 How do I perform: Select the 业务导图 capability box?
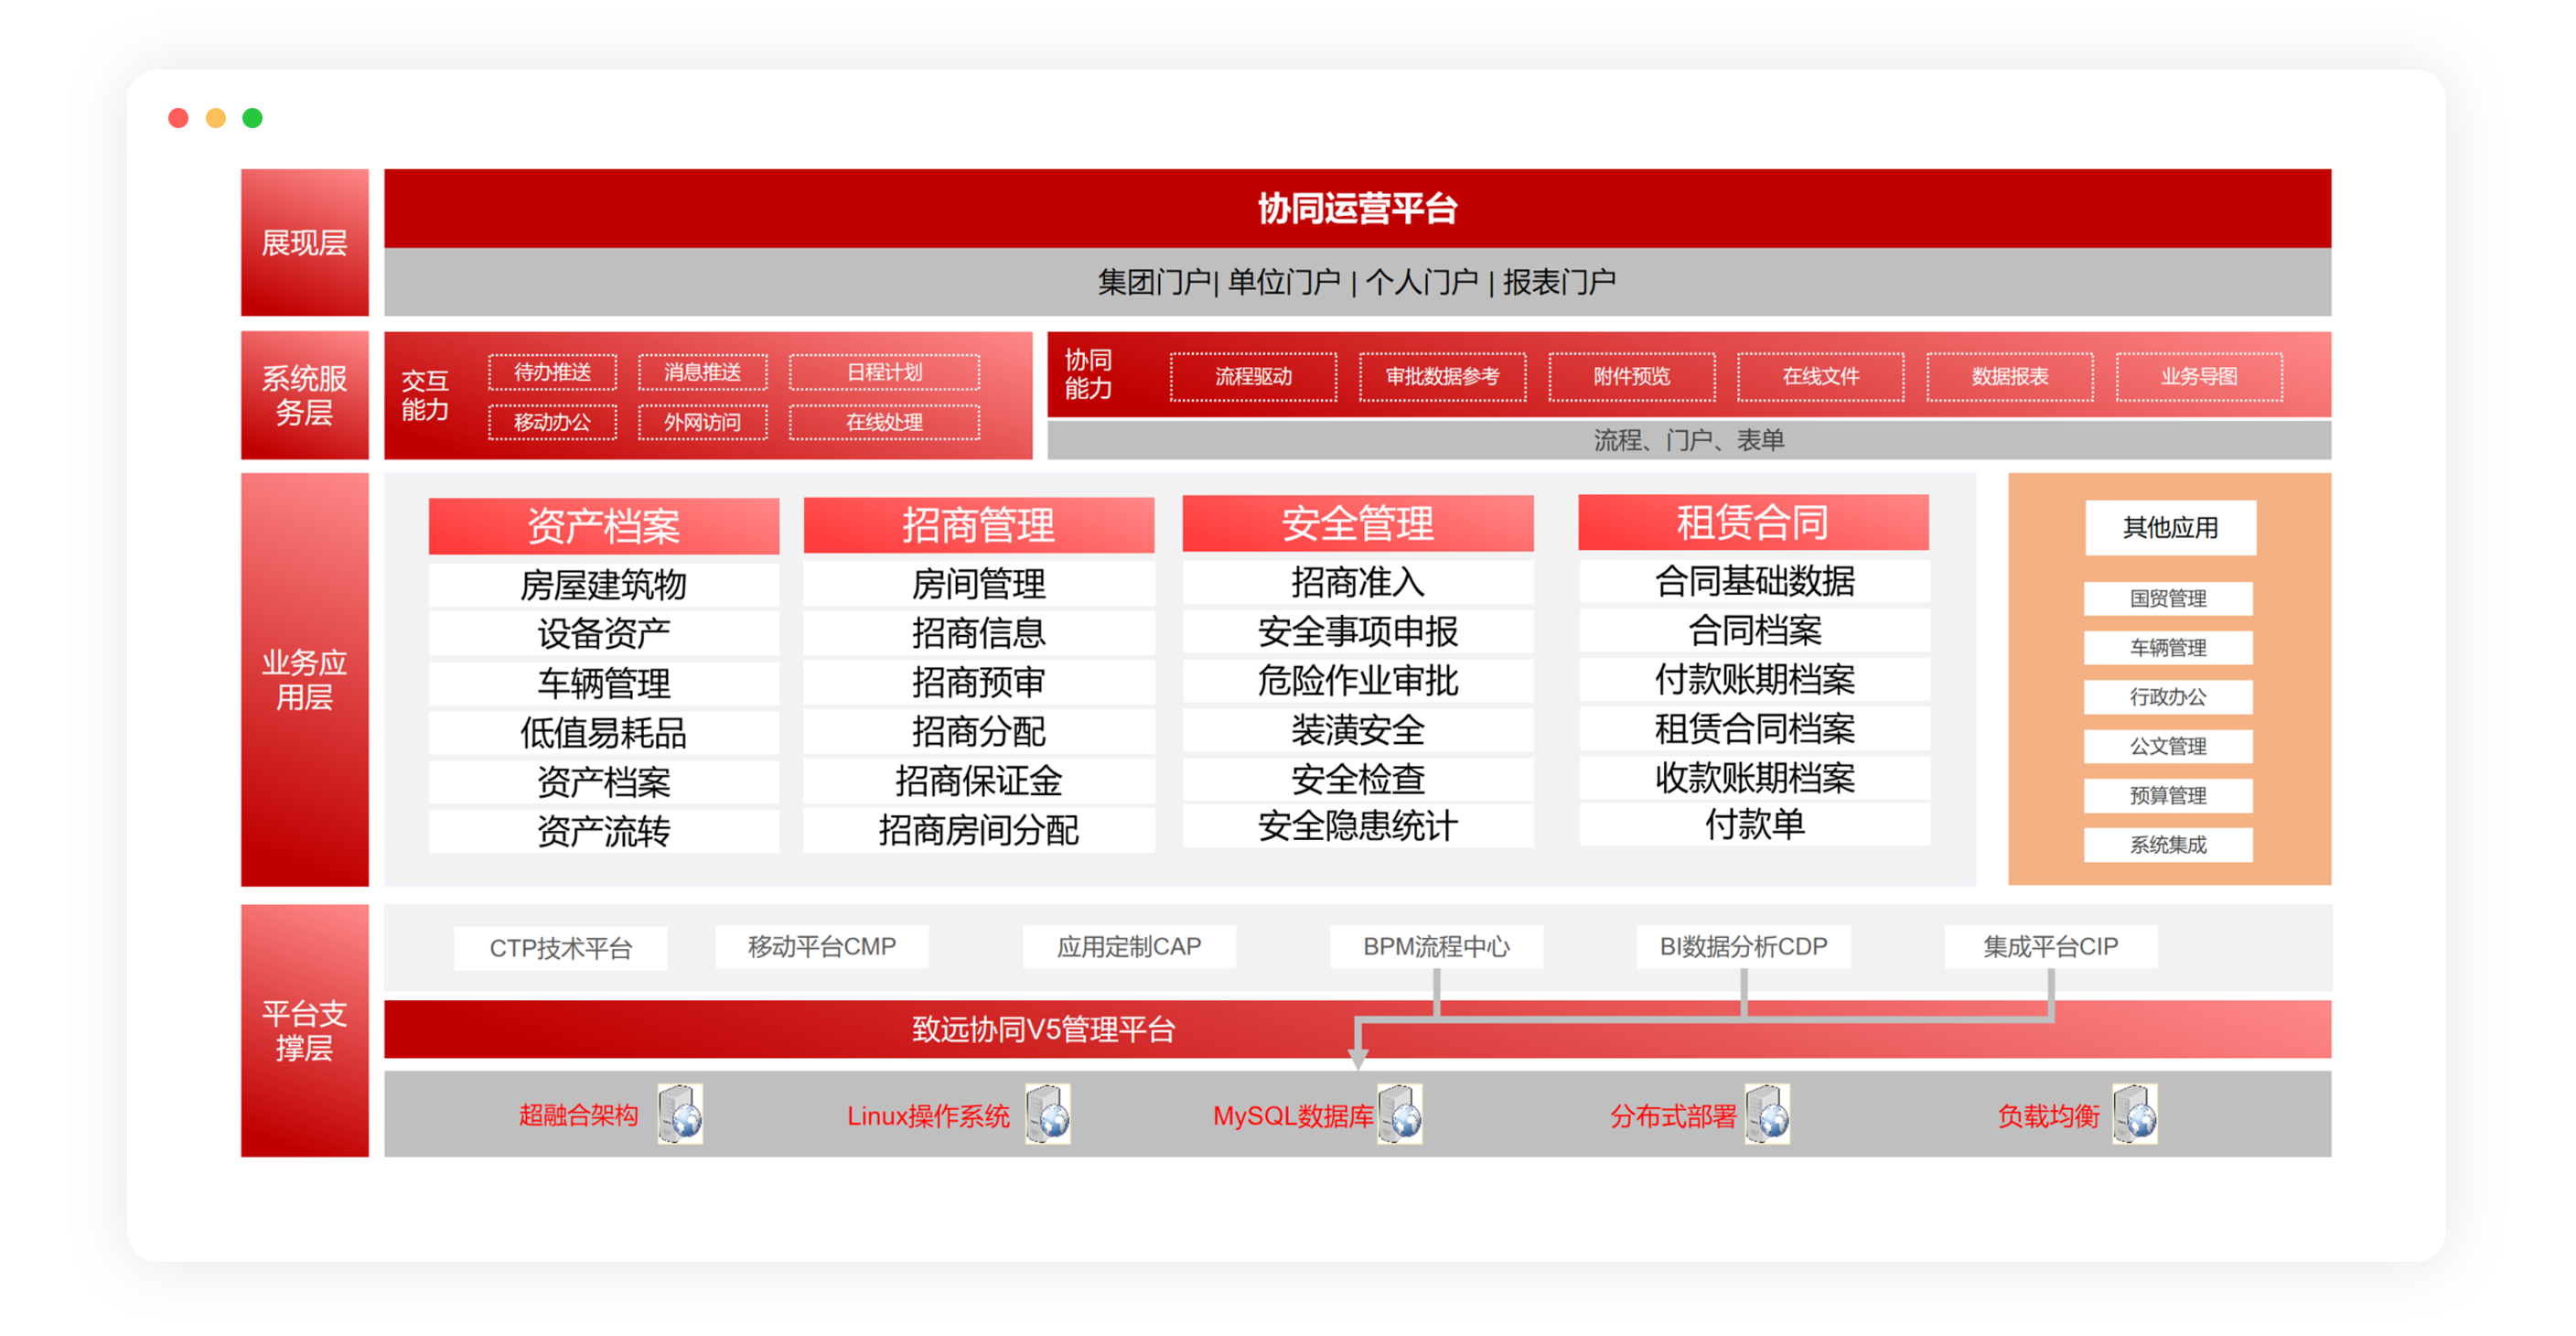pyautogui.click(x=2200, y=377)
